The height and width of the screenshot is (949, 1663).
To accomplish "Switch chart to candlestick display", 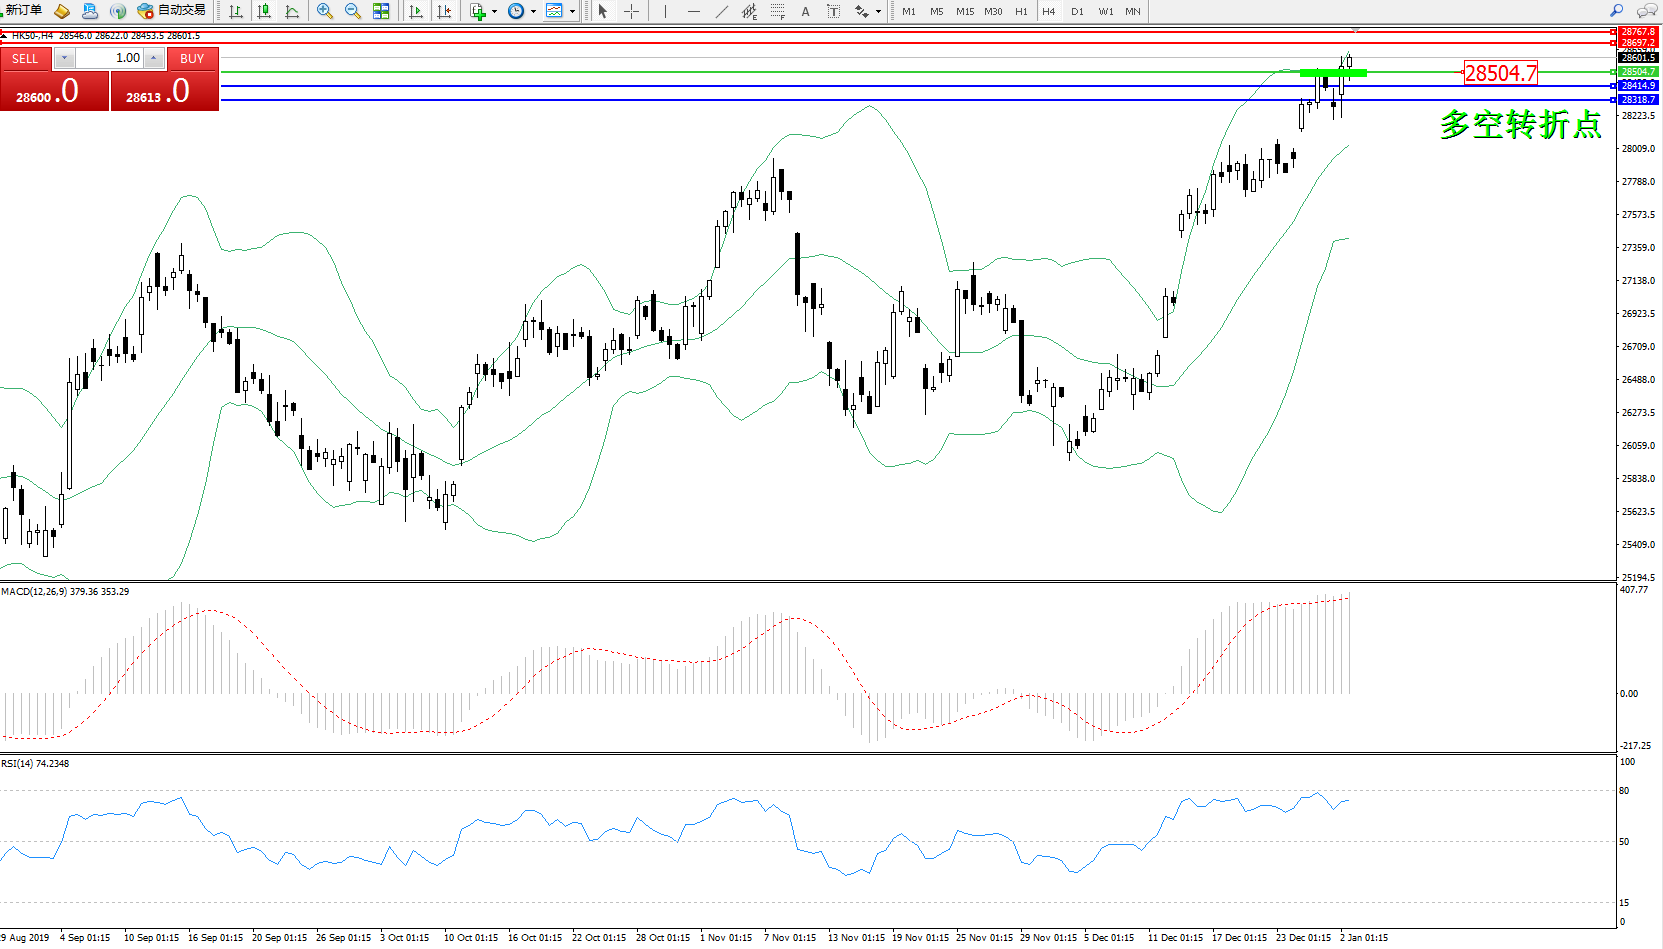I will tap(264, 11).
